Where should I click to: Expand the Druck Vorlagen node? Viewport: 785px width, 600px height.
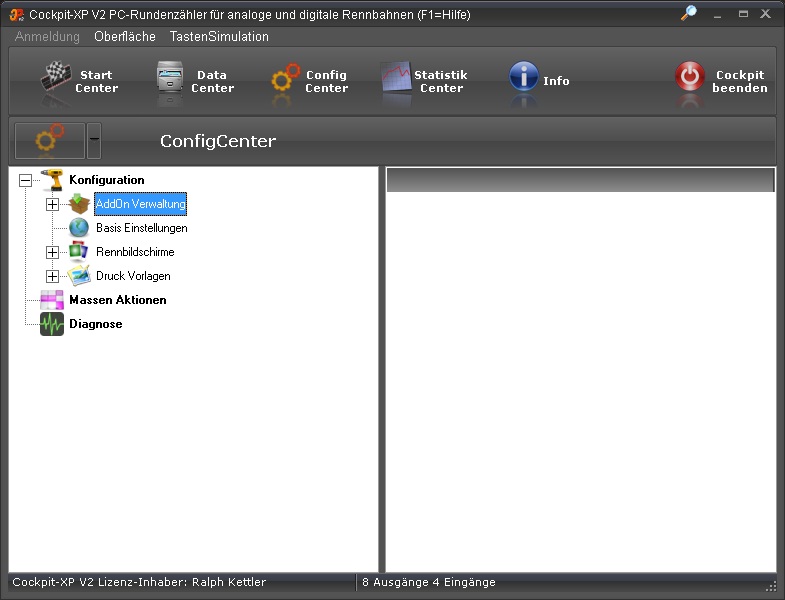tap(52, 276)
